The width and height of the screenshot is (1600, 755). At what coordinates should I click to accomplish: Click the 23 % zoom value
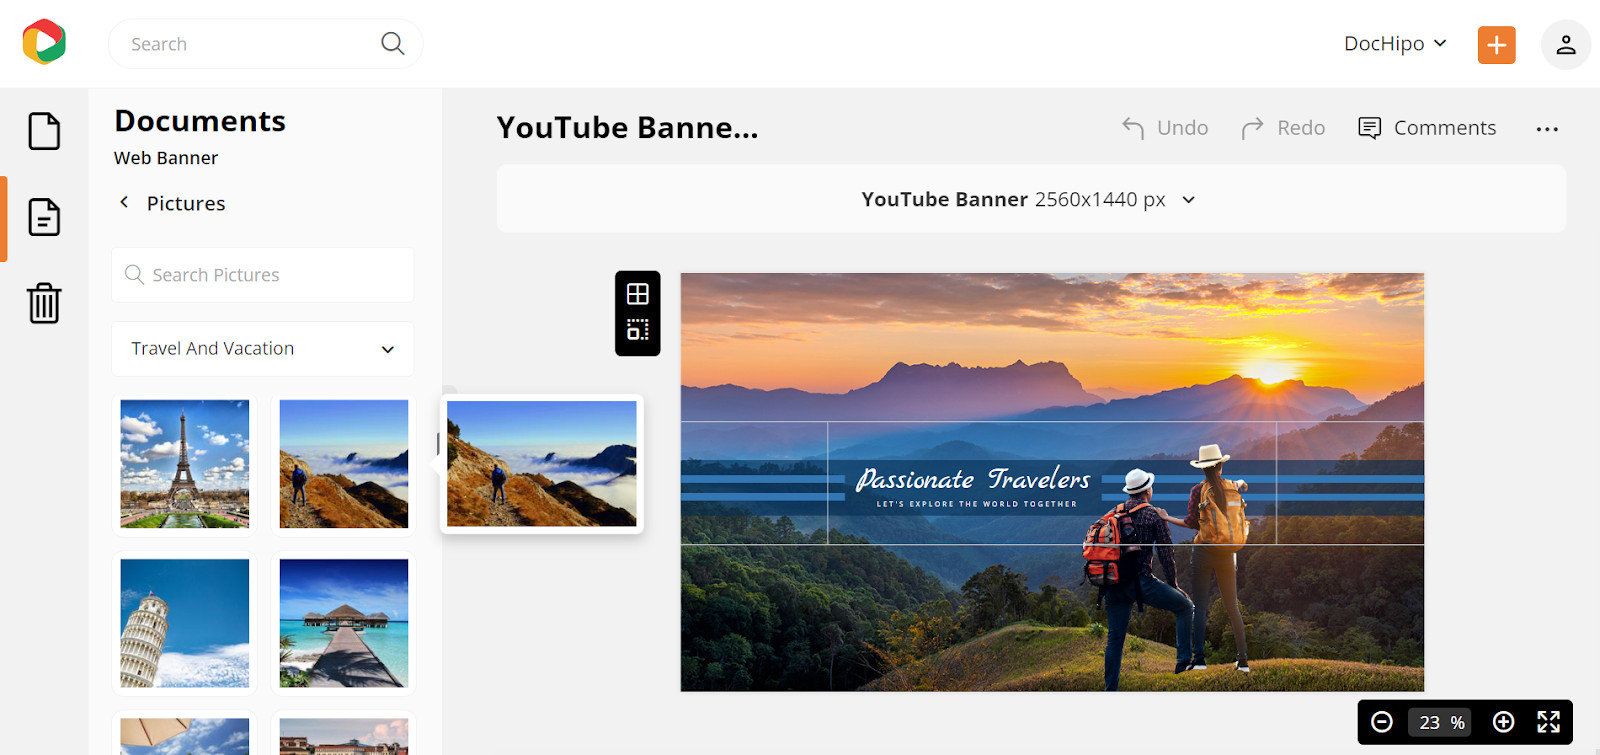click(1441, 722)
